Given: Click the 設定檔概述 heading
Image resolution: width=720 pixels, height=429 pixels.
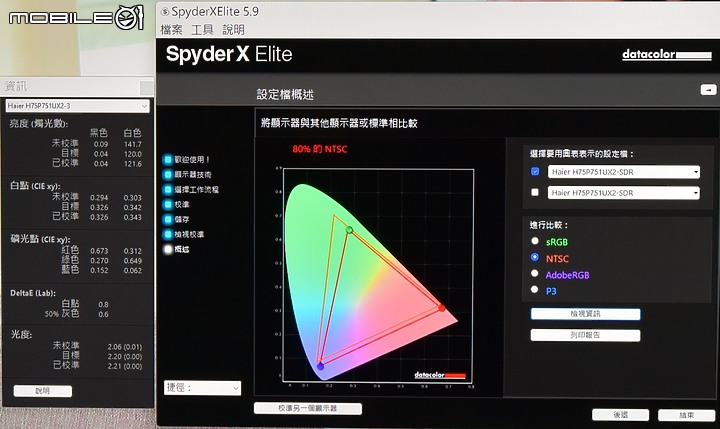Looking at the screenshot, I should point(285,95).
